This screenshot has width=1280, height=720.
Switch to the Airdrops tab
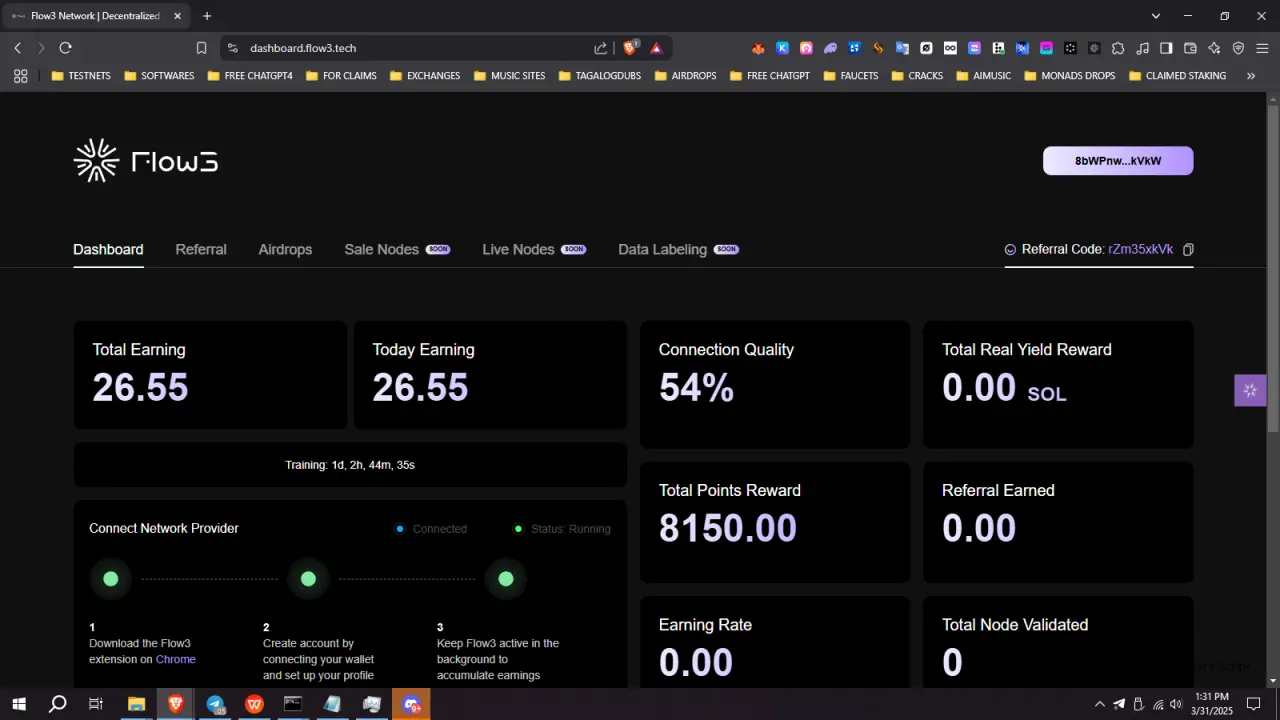[x=285, y=249]
